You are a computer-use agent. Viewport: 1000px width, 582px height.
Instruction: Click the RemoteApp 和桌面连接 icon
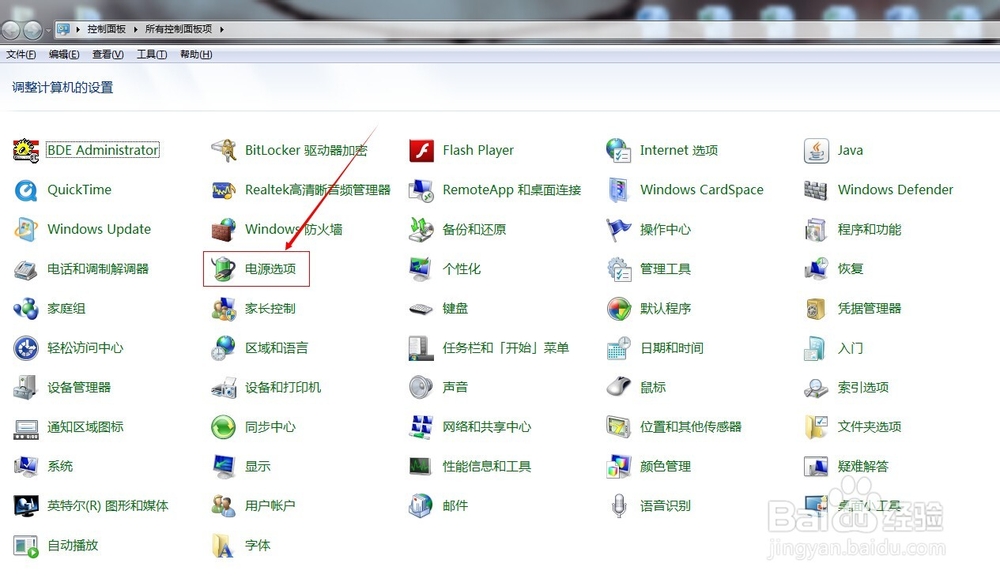pyautogui.click(x=422, y=190)
